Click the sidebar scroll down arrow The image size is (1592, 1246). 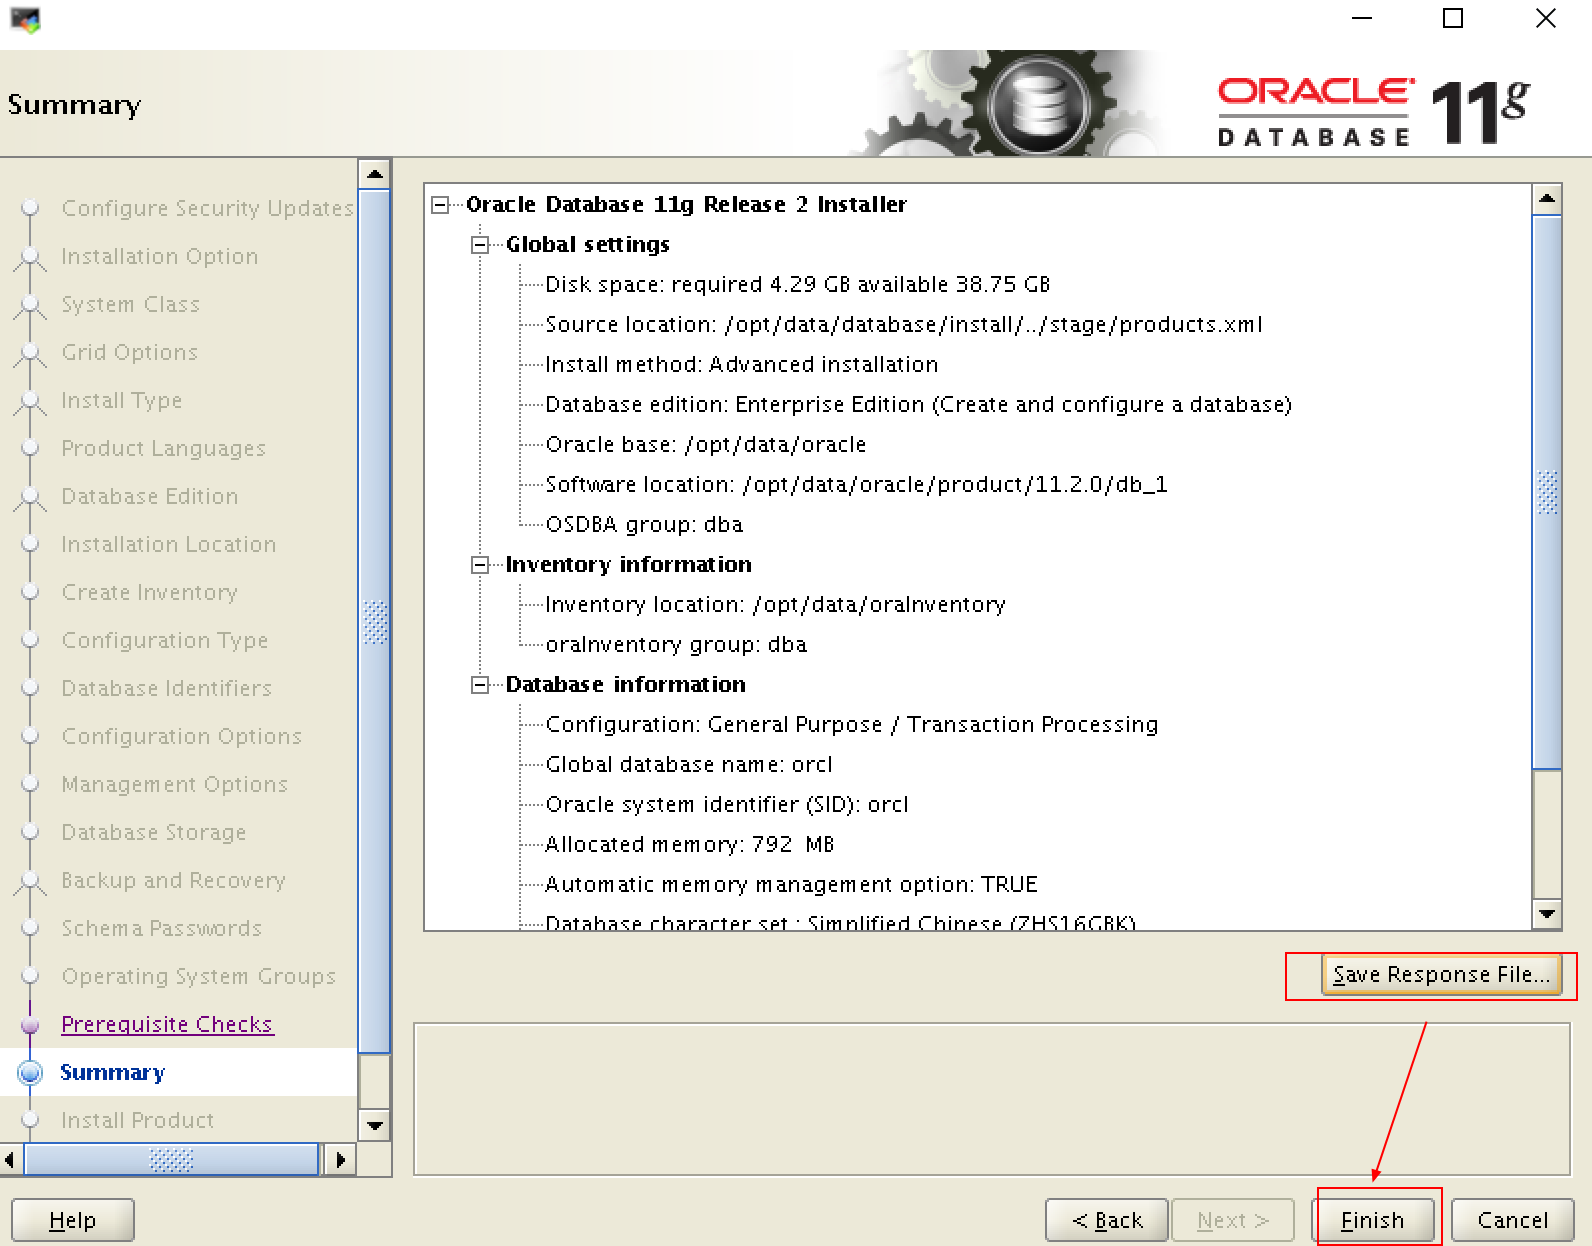[x=374, y=1125]
